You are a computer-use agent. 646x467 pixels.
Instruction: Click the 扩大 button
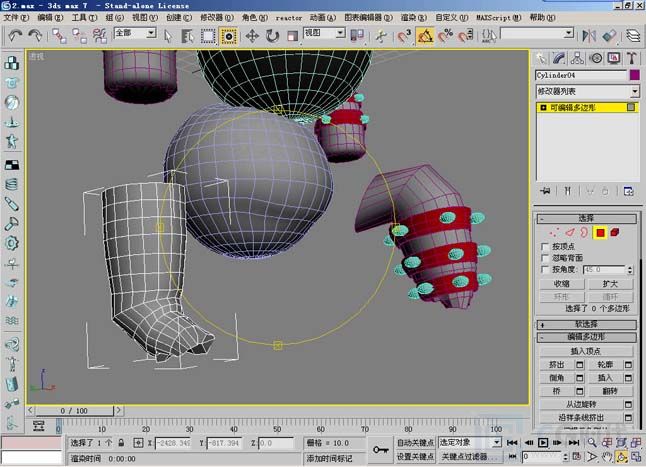(611, 284)
